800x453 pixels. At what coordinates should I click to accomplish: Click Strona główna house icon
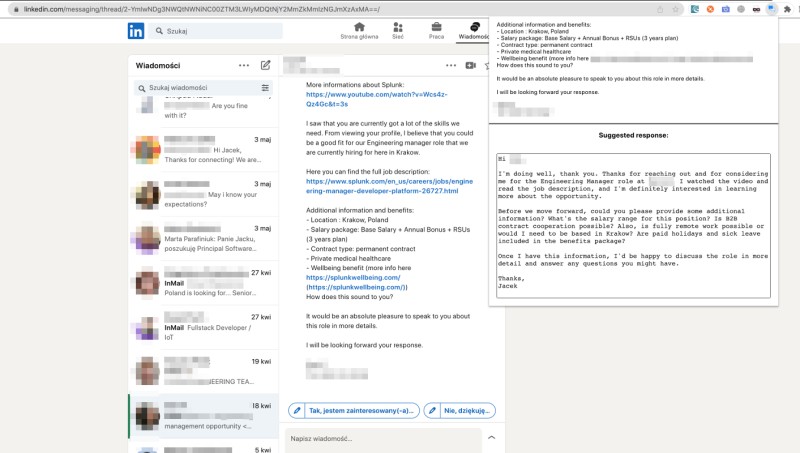pos(359,27)
